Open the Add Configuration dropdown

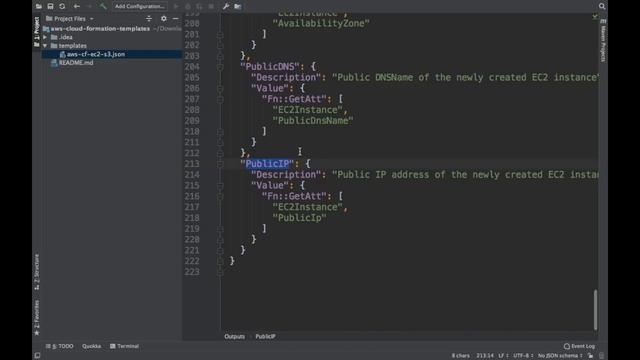140,6
